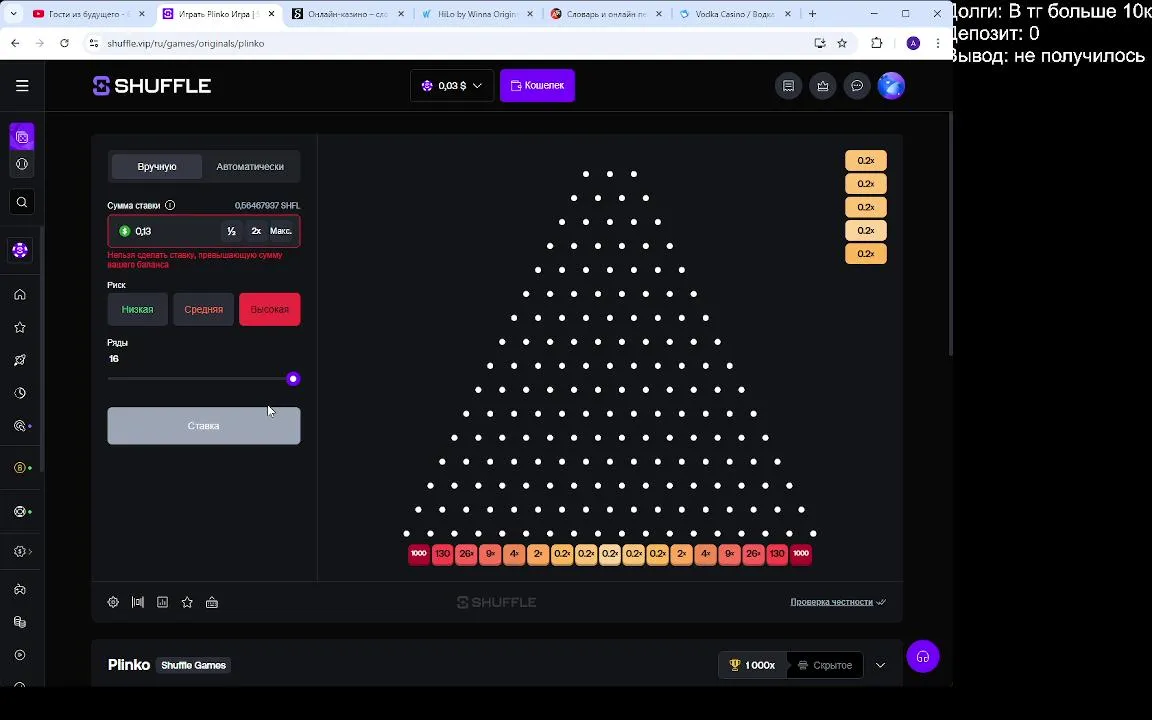Halve the bet with the ½ button
1152x720 pixels.
[x=231, y=231]
